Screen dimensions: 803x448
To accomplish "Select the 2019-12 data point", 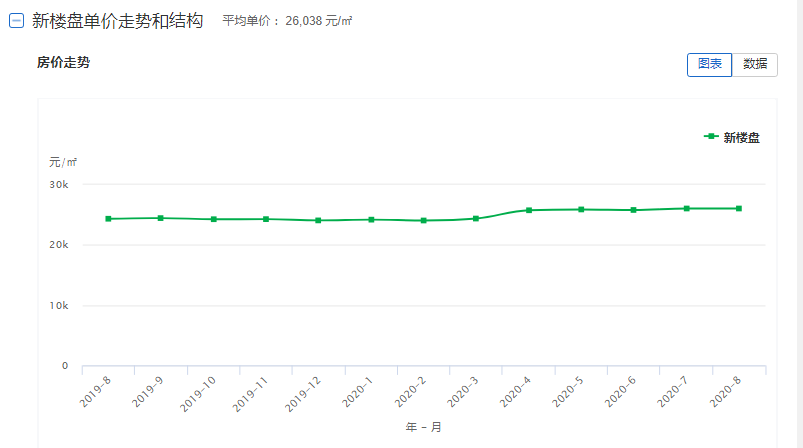I will click(319, 220).
